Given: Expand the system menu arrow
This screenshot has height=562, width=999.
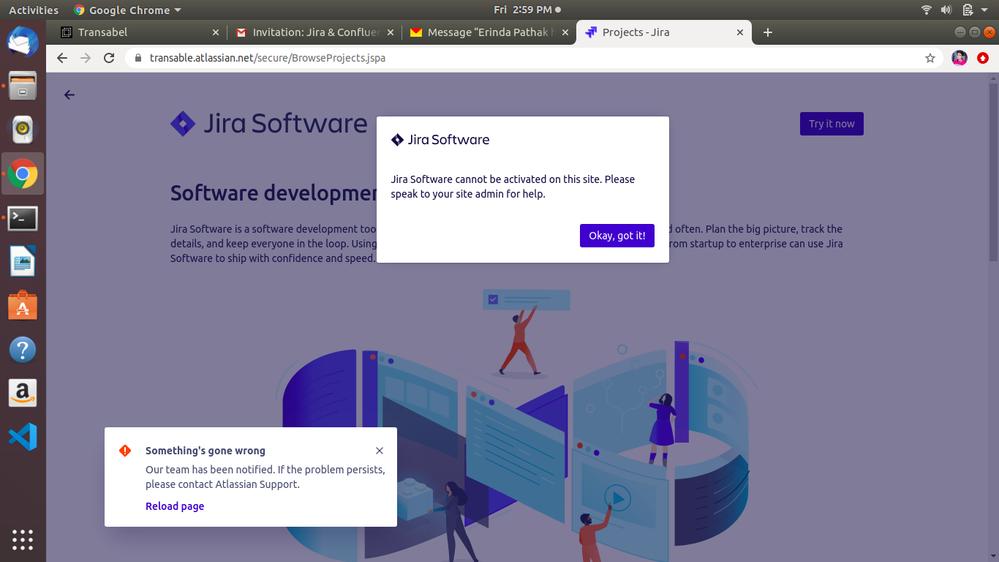Looking at the screenshot, I should tap(984, 10).
